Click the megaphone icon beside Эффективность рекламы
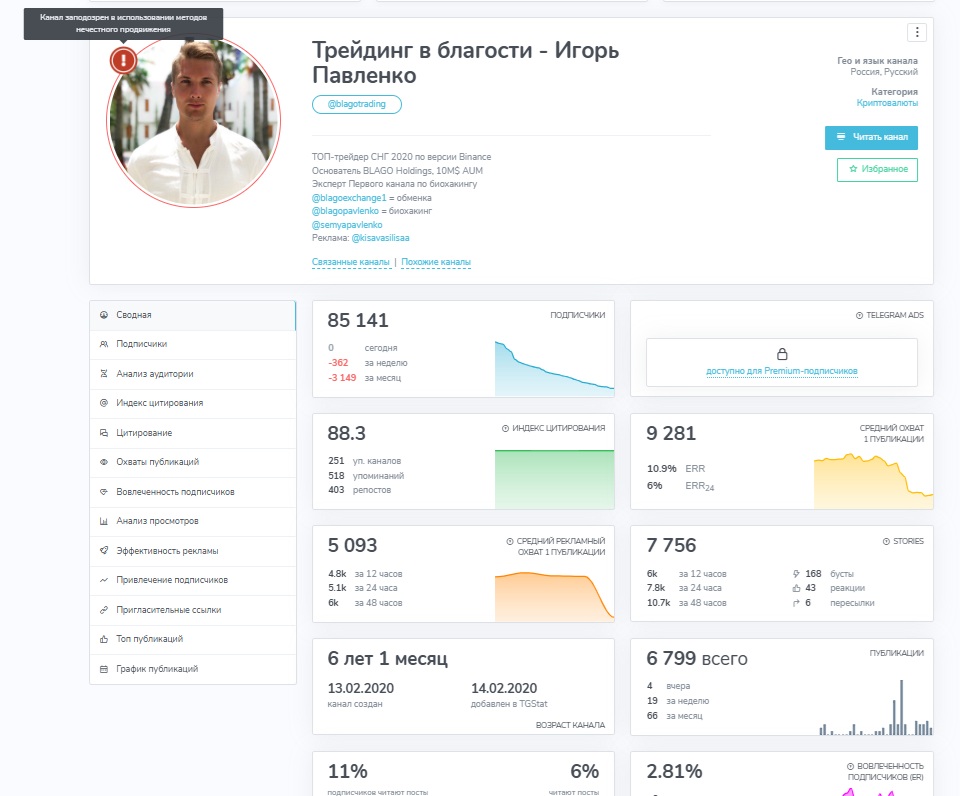This screenshot has height=796, width=960. [103, 550]
